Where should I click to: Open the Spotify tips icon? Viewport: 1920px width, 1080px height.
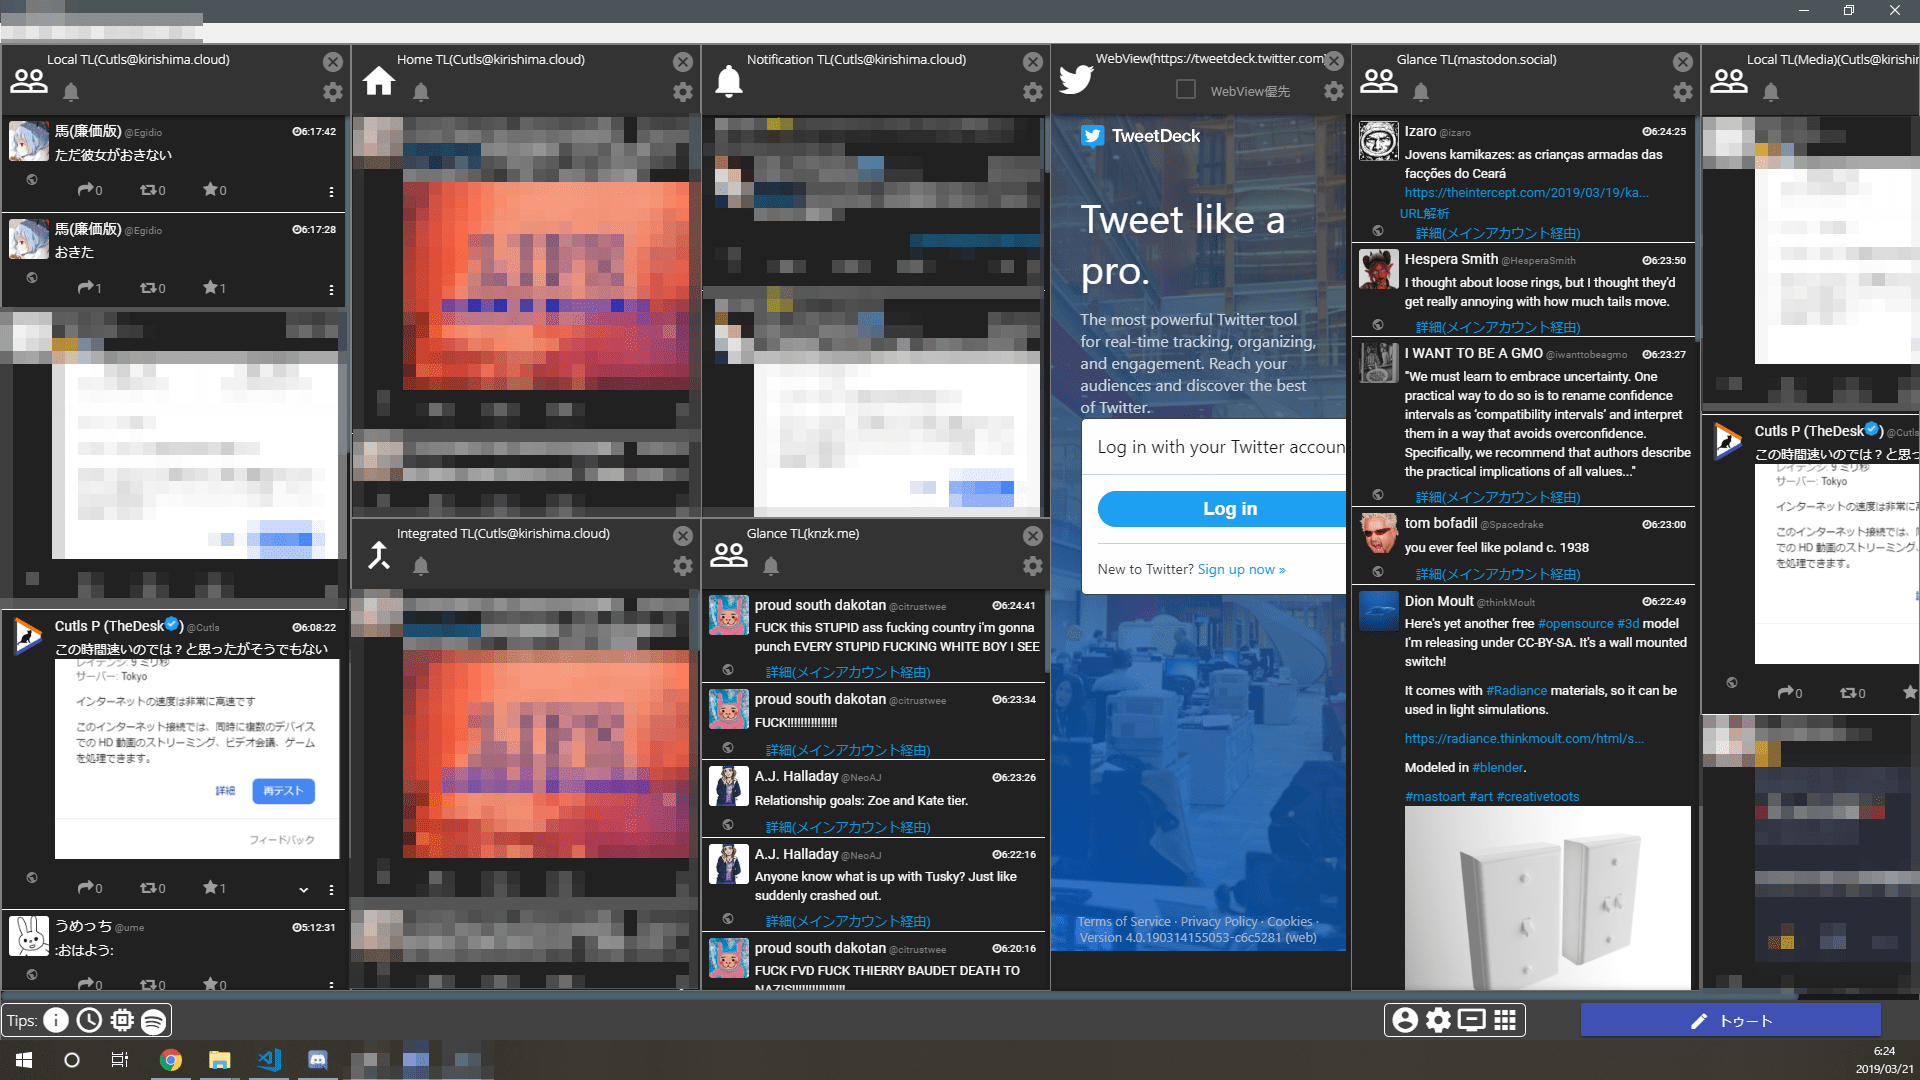point(153,1020)
